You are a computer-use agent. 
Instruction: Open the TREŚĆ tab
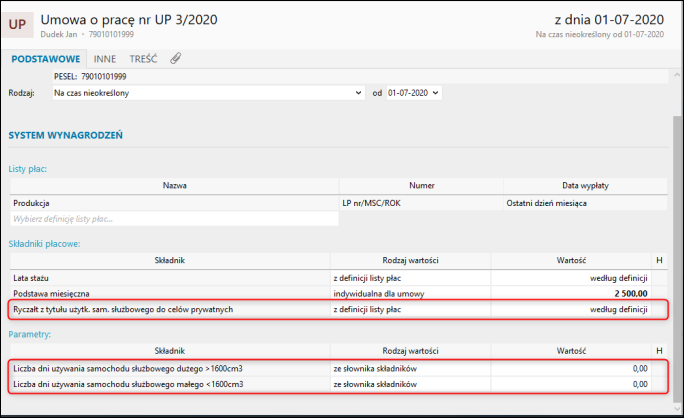pos(143,59)
